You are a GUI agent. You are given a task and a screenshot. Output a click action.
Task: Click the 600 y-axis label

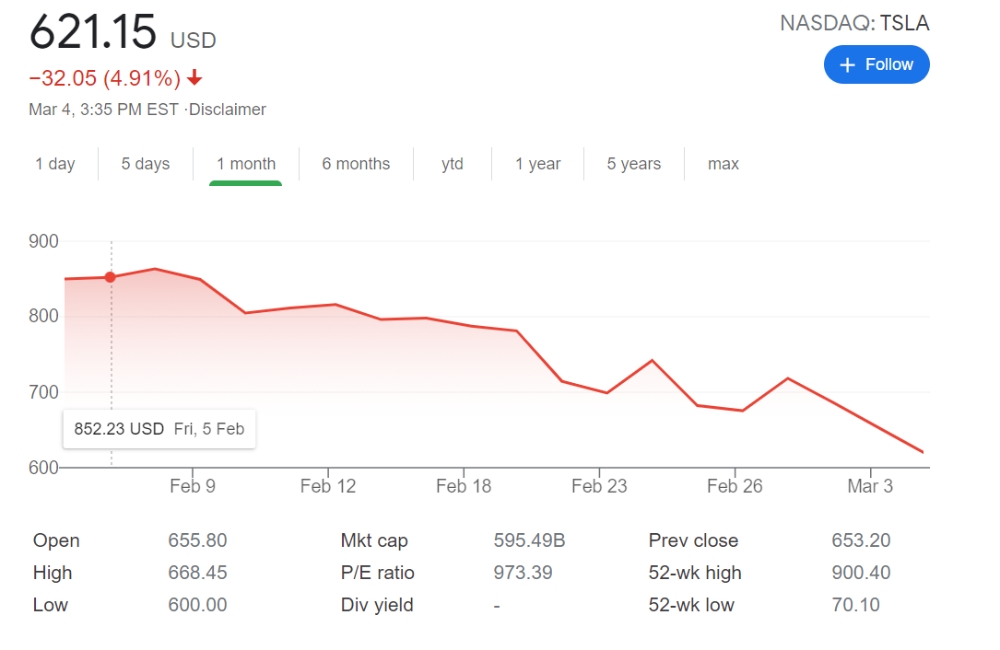coord(43,468)
